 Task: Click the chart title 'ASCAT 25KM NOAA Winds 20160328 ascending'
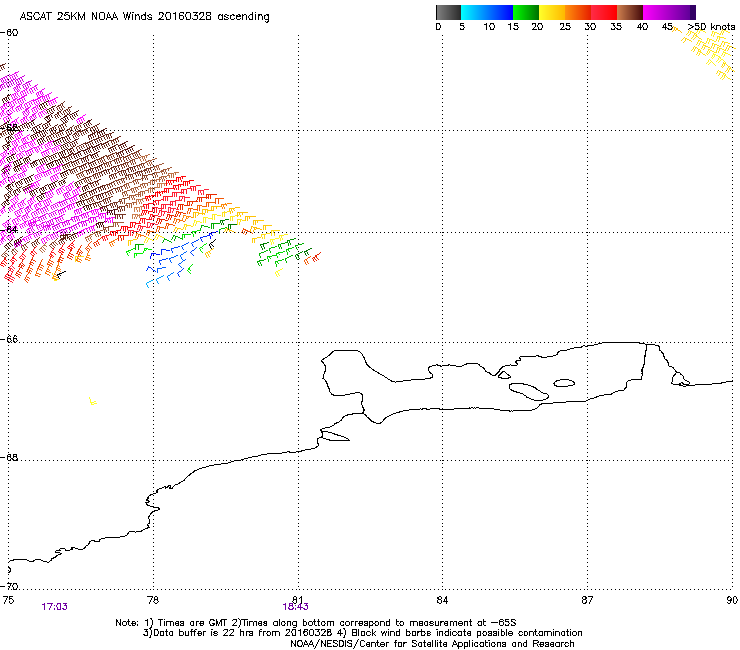point(144,17)
